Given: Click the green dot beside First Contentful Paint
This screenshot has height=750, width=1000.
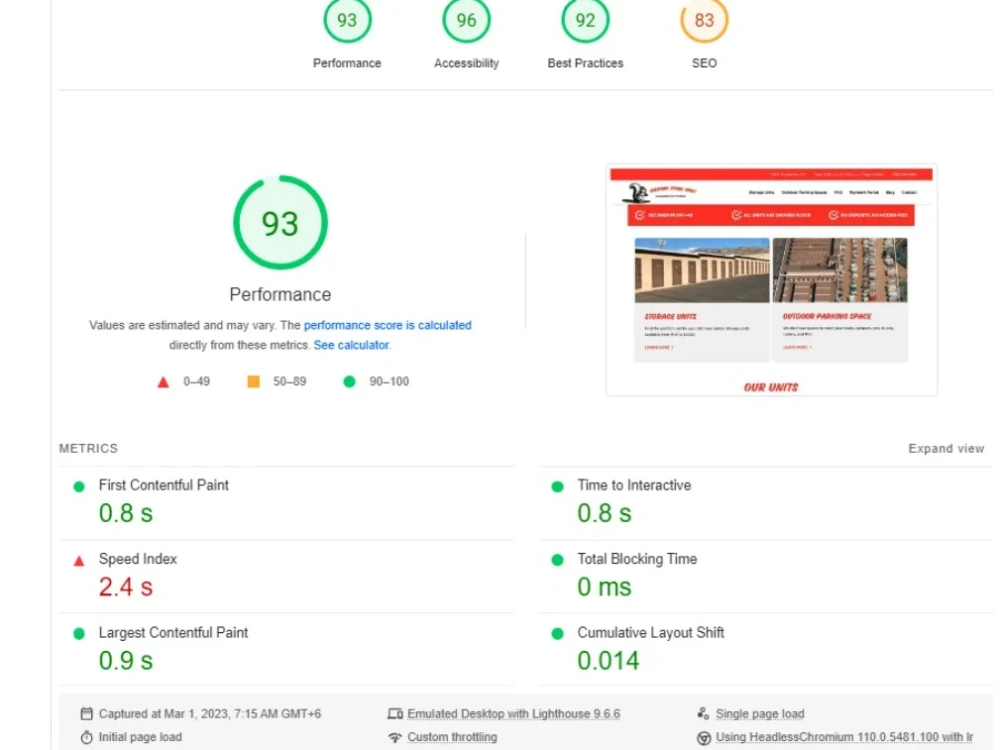Looking at the screenshot, I should pyautogui.click(x=79, y=487).
